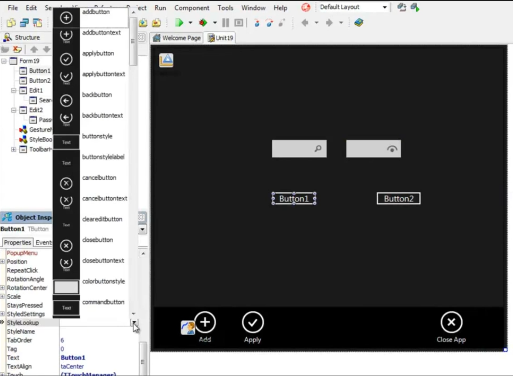Click the delete icon in Structure toolbar
The width and height of the screenshot is (513, 376).
17,50
